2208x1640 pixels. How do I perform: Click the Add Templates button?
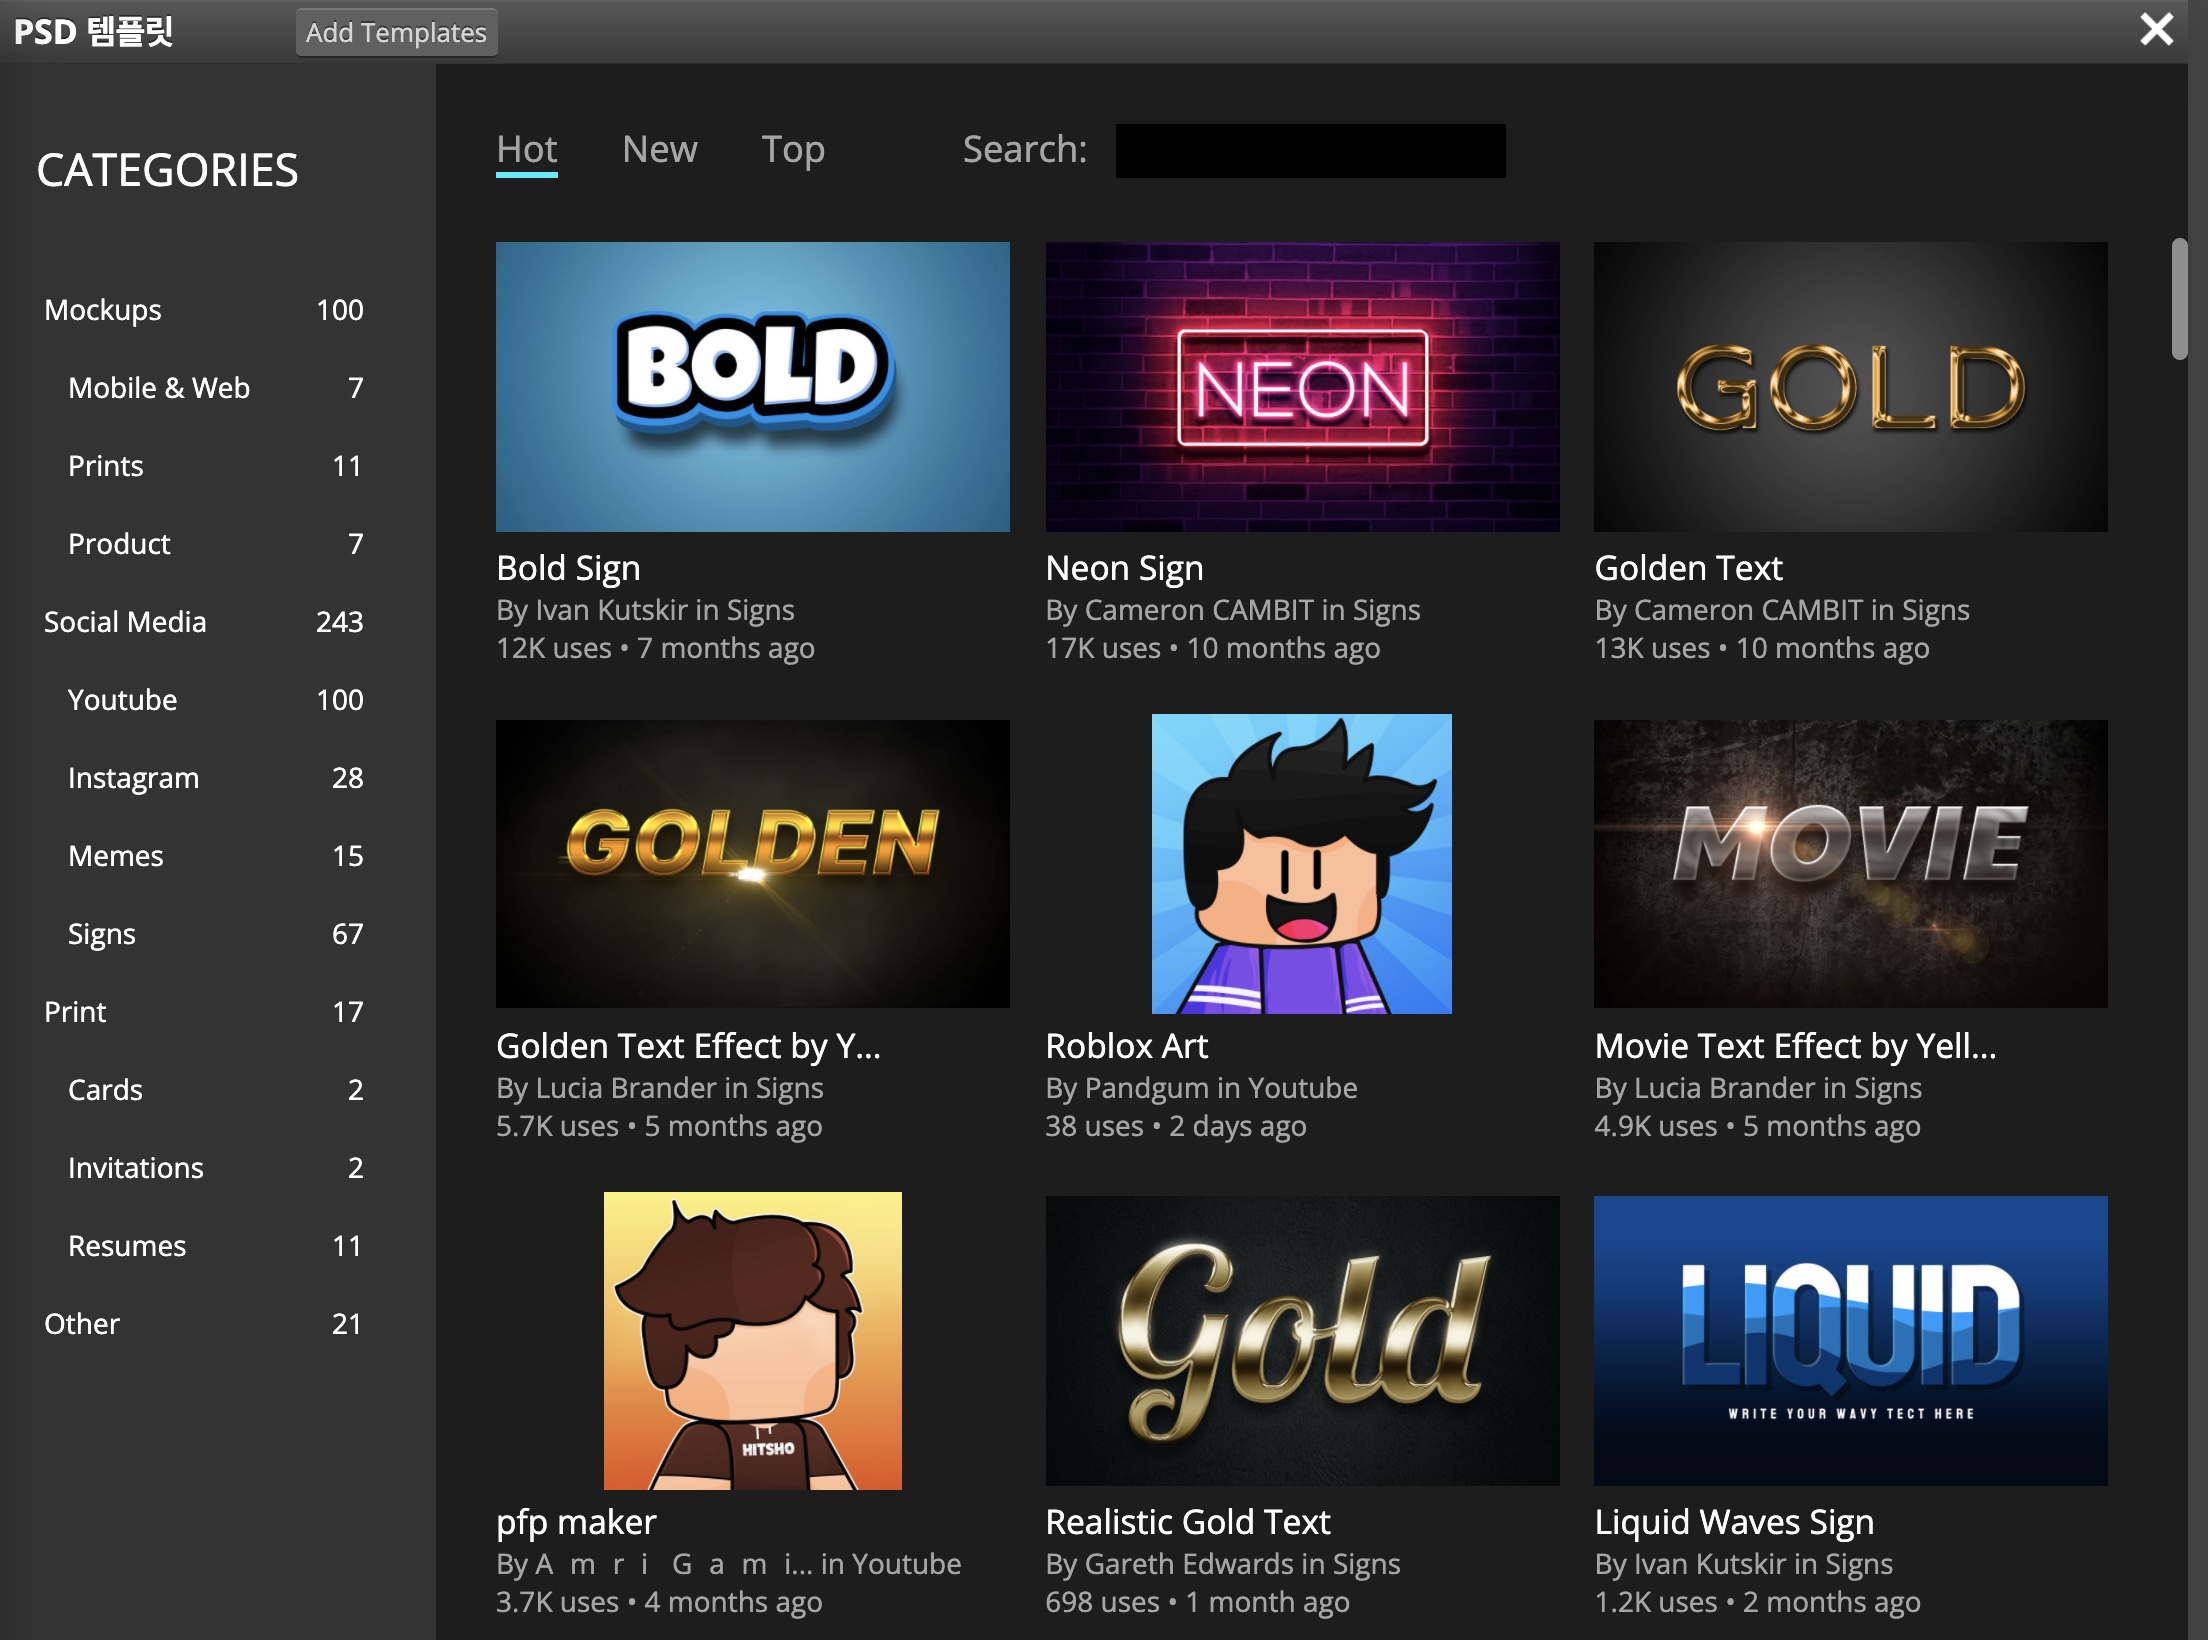coord(396,33)
